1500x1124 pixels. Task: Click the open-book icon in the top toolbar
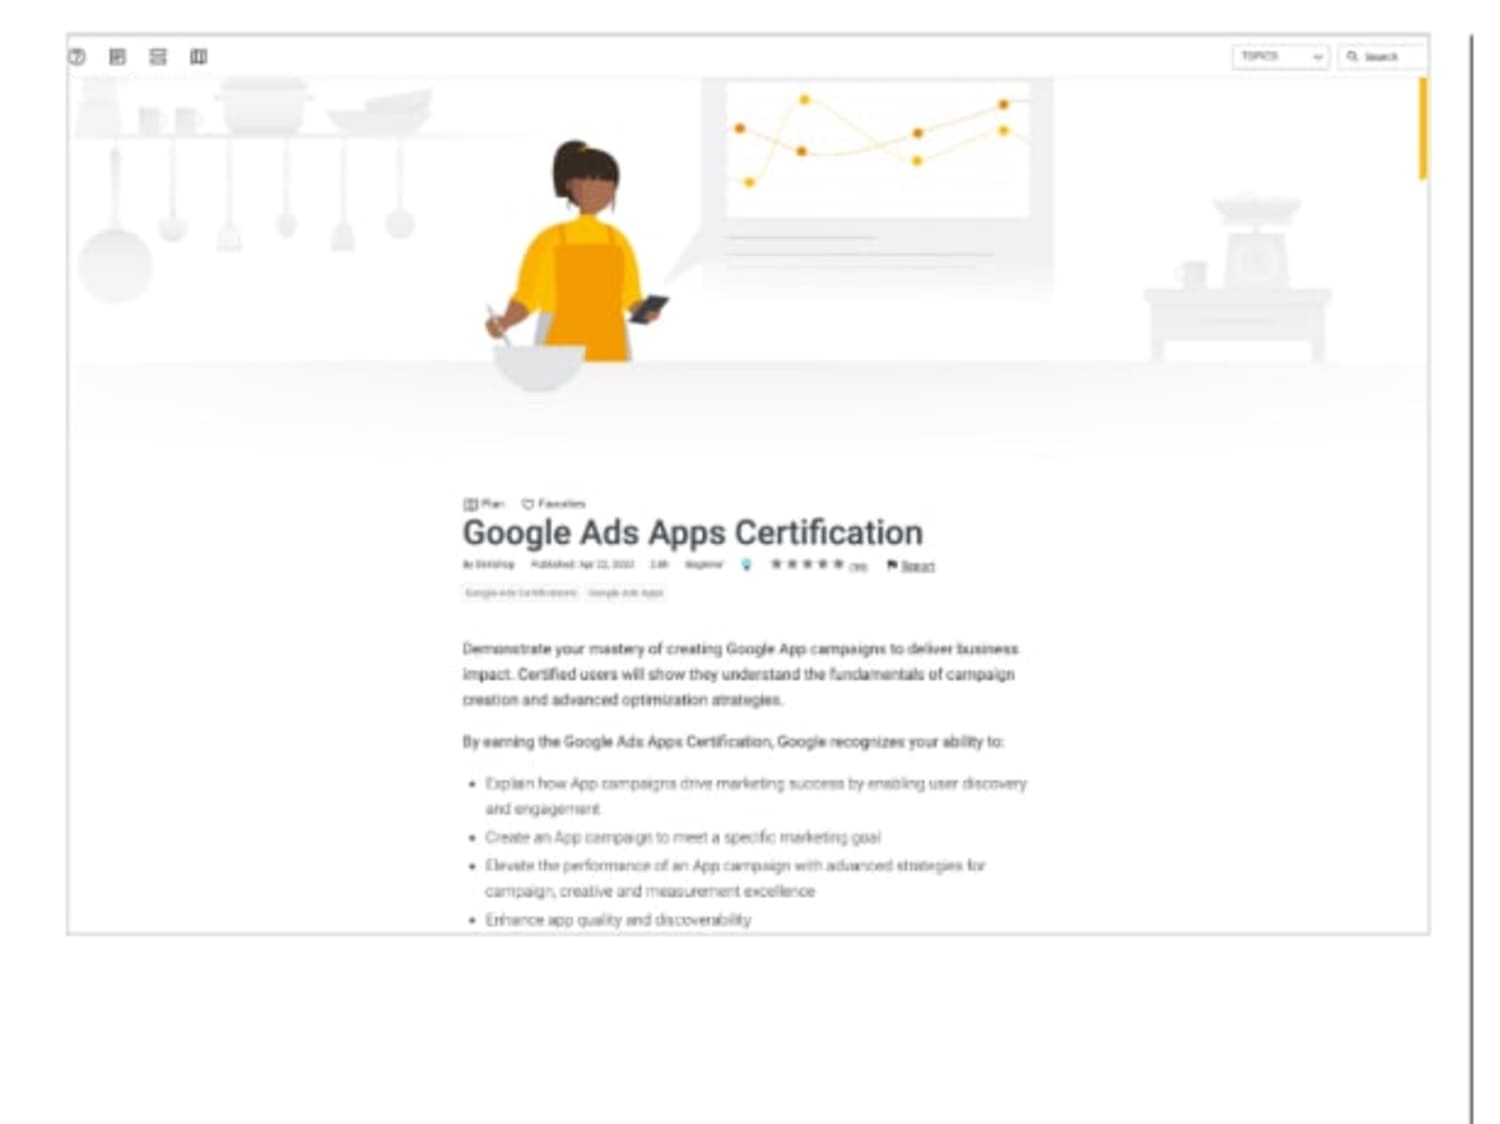click(x=198, y=57)
